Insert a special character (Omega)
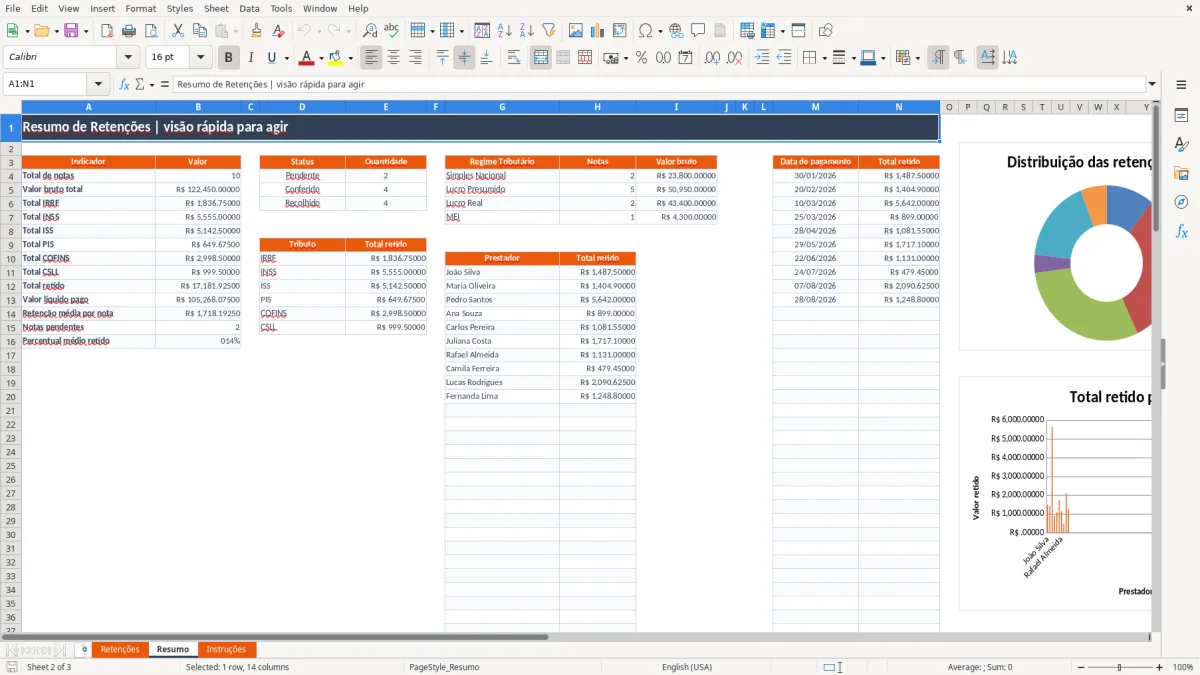Viewport: 1200px width, 675px height. (x=646, y=31)
